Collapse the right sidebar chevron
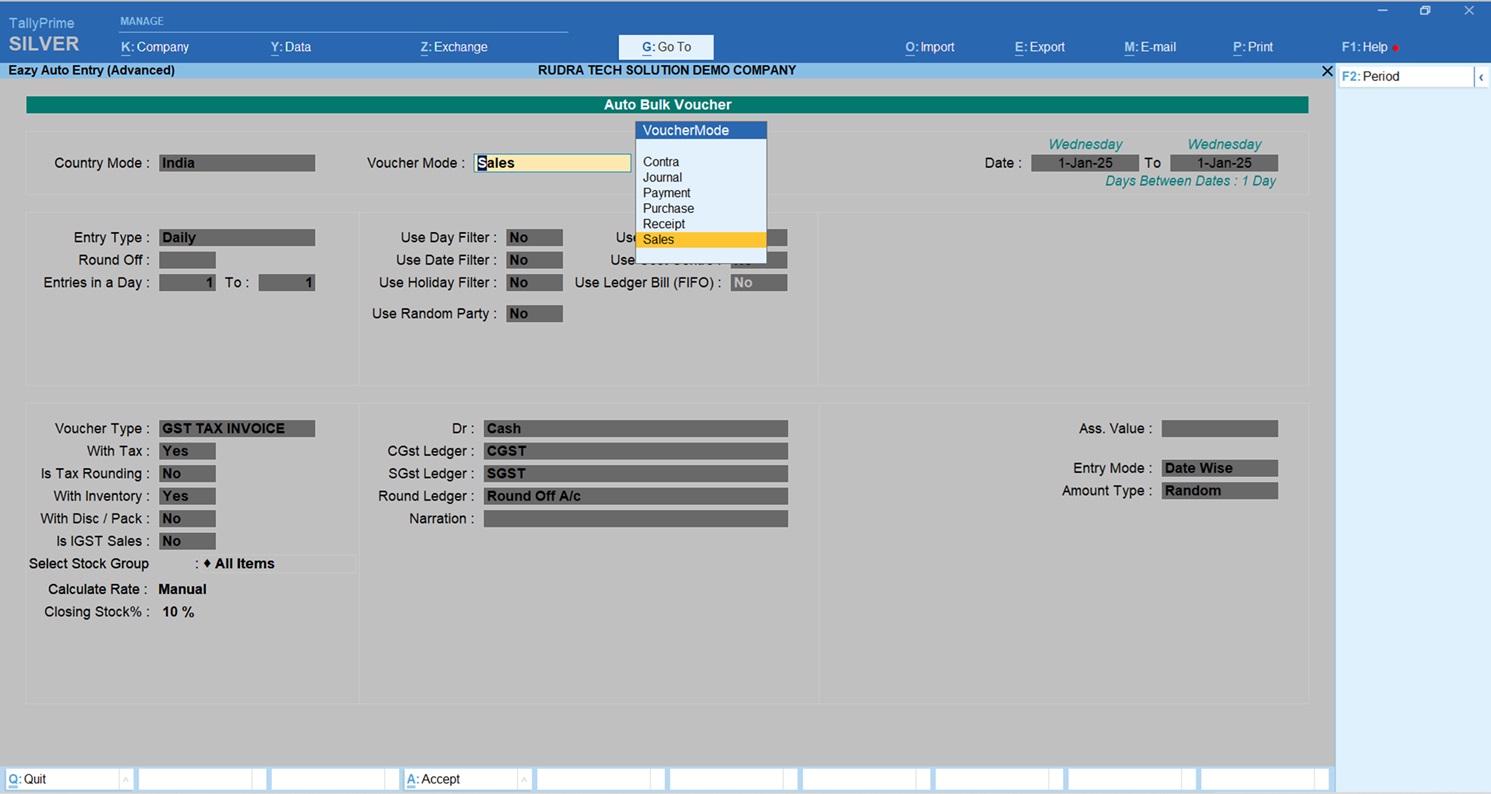 (x=1481, y=77)
